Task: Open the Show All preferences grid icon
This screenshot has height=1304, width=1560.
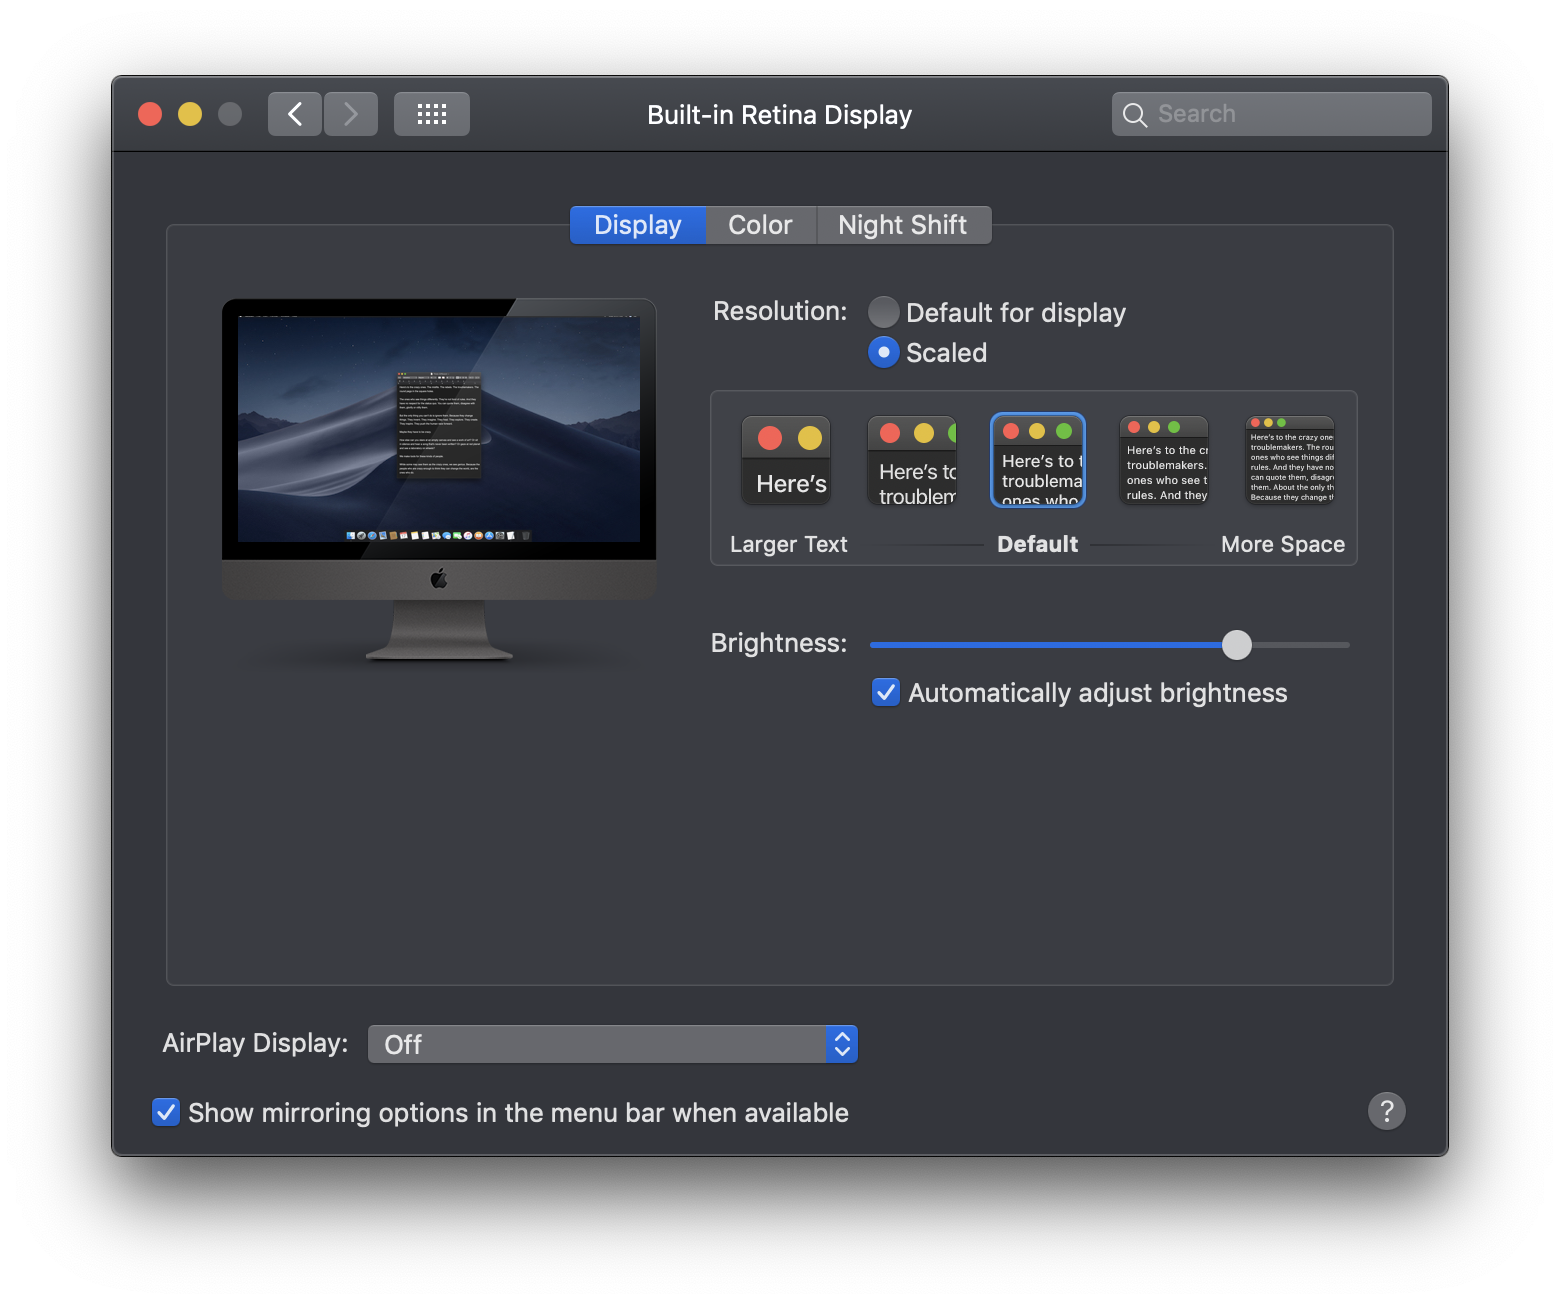Action: pos(431,113)
